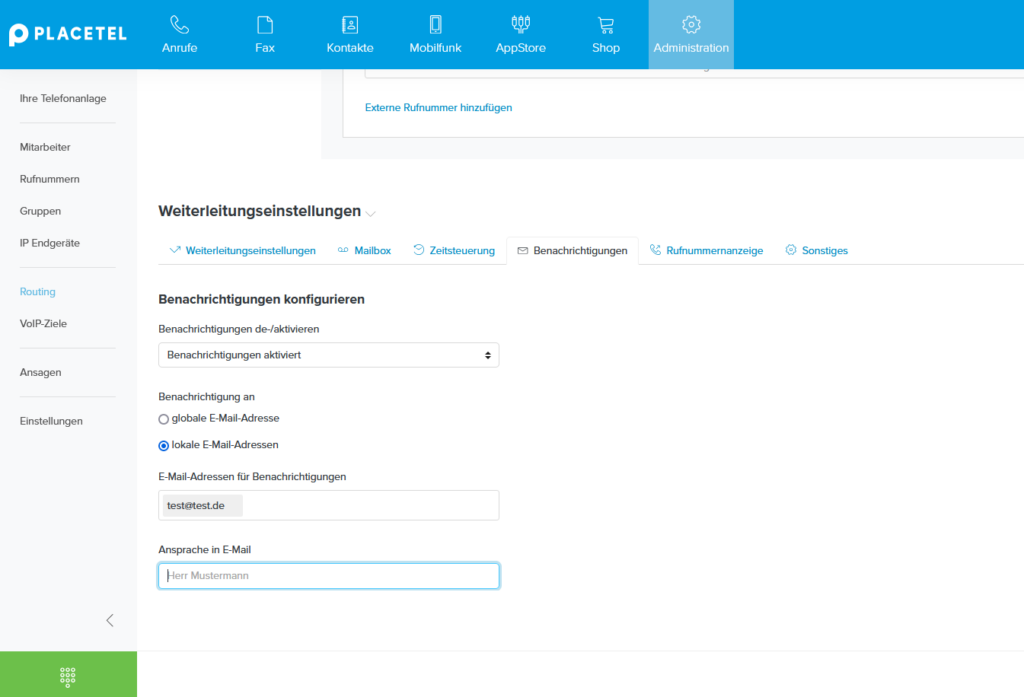Click the gear icon on Sonstiges tab
The height and width of the screenshot is (697, 1024).
791,250
